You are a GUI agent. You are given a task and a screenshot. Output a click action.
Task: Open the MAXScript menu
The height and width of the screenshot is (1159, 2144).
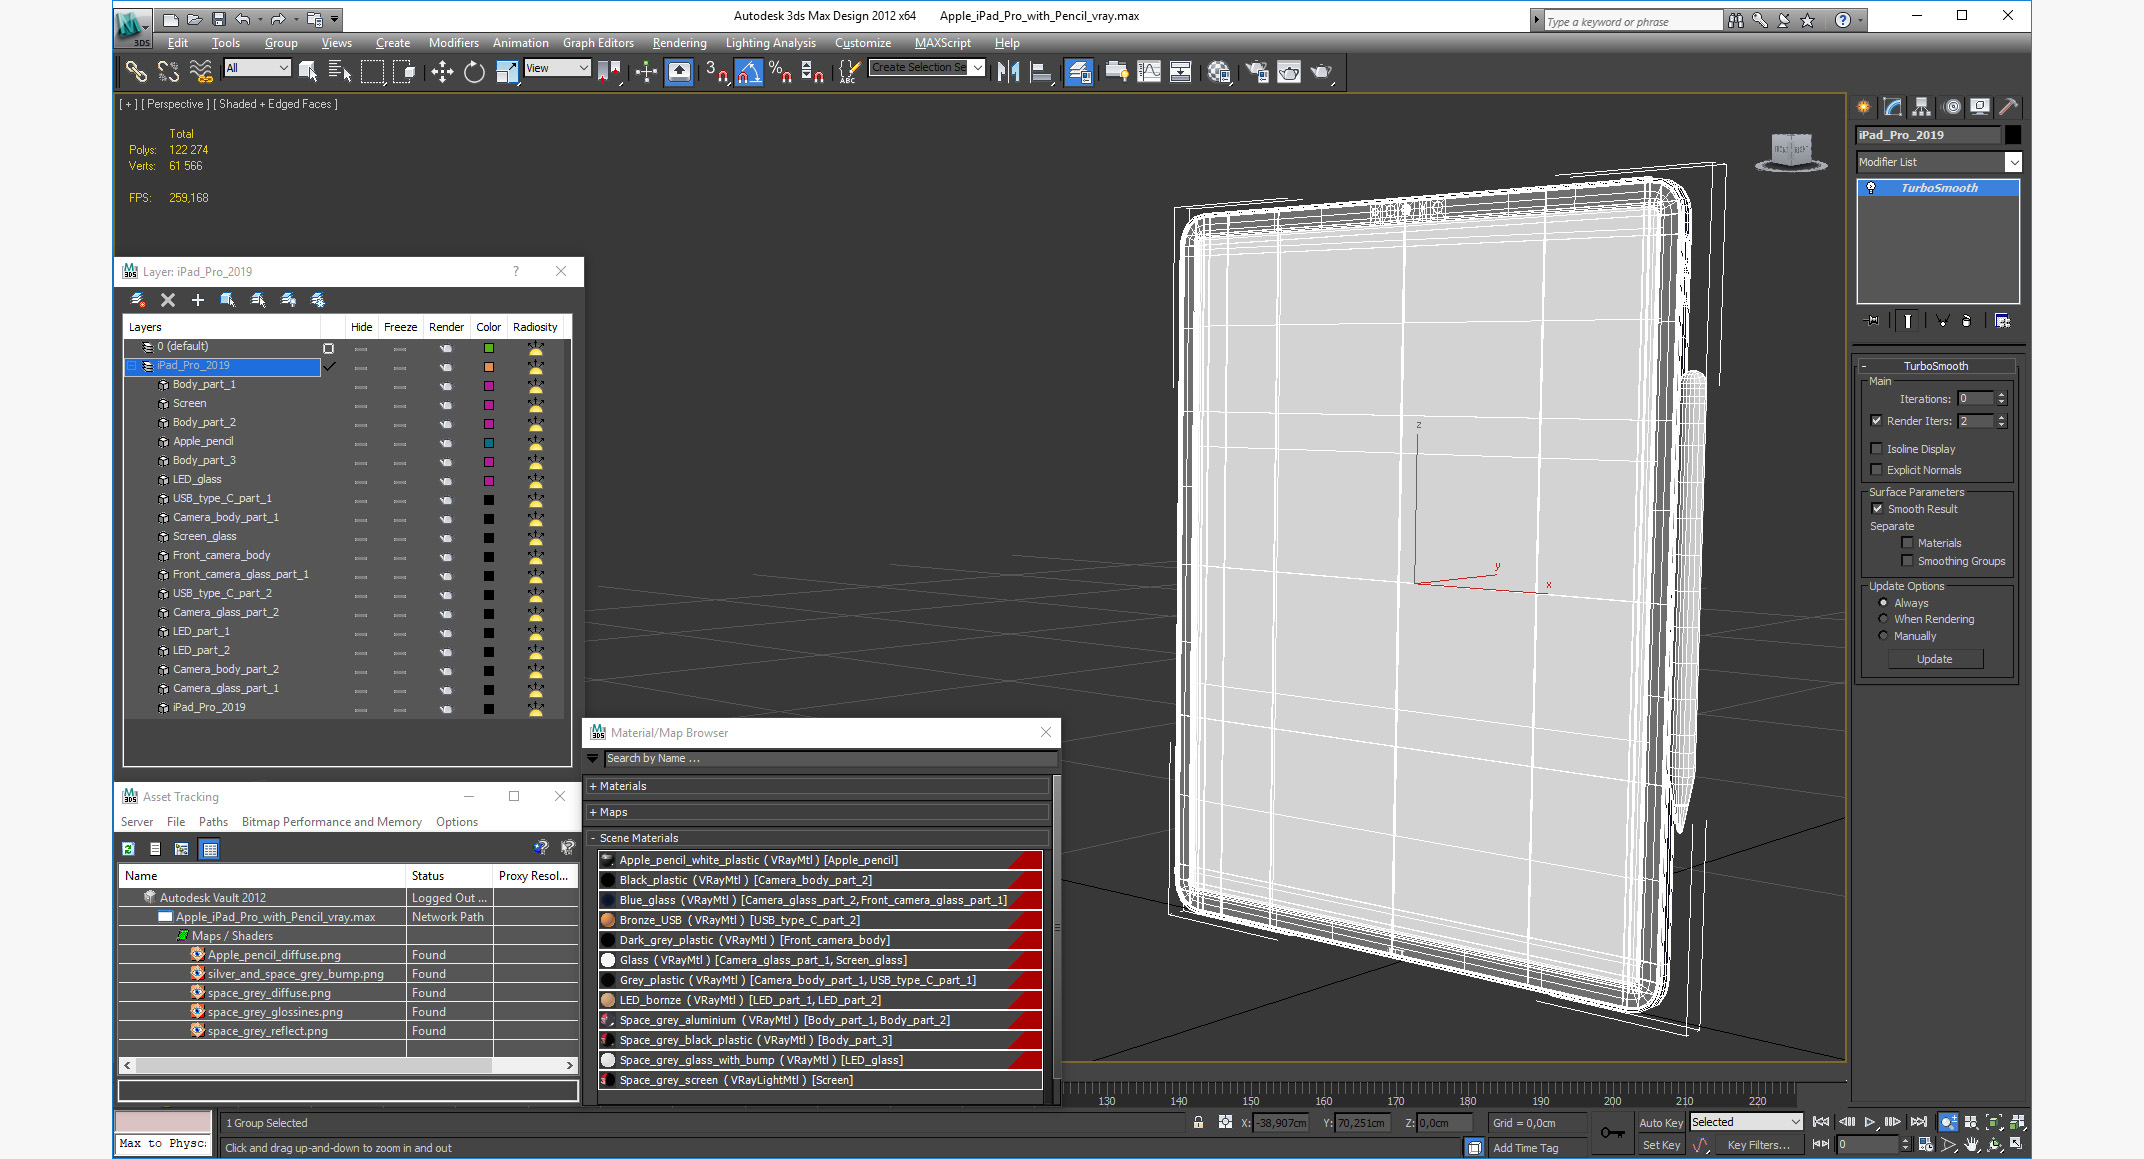[942, 43]
